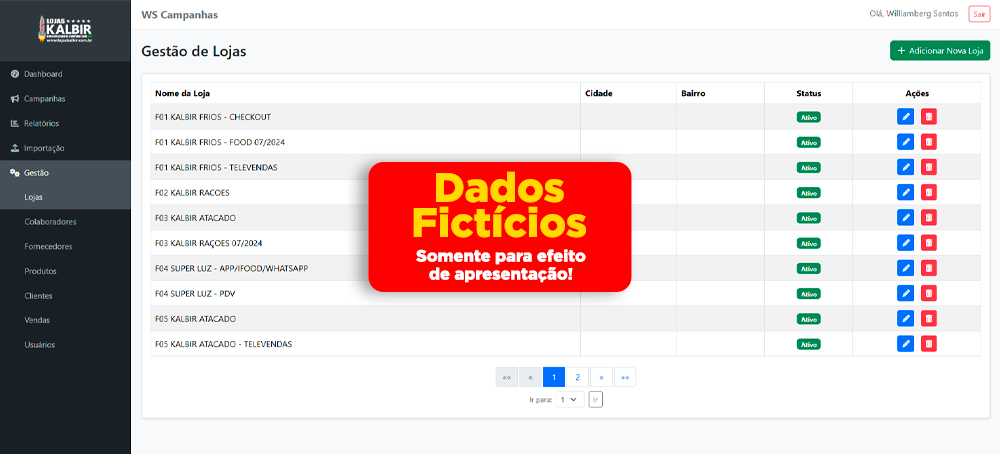Go to pagination page 2

[x=577, y=377]
